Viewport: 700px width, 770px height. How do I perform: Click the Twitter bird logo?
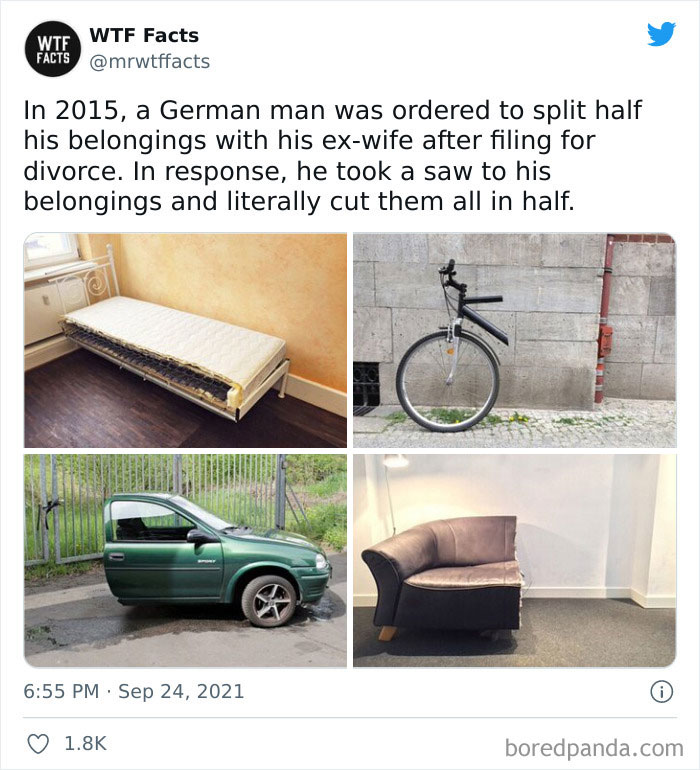coord(661,35)
